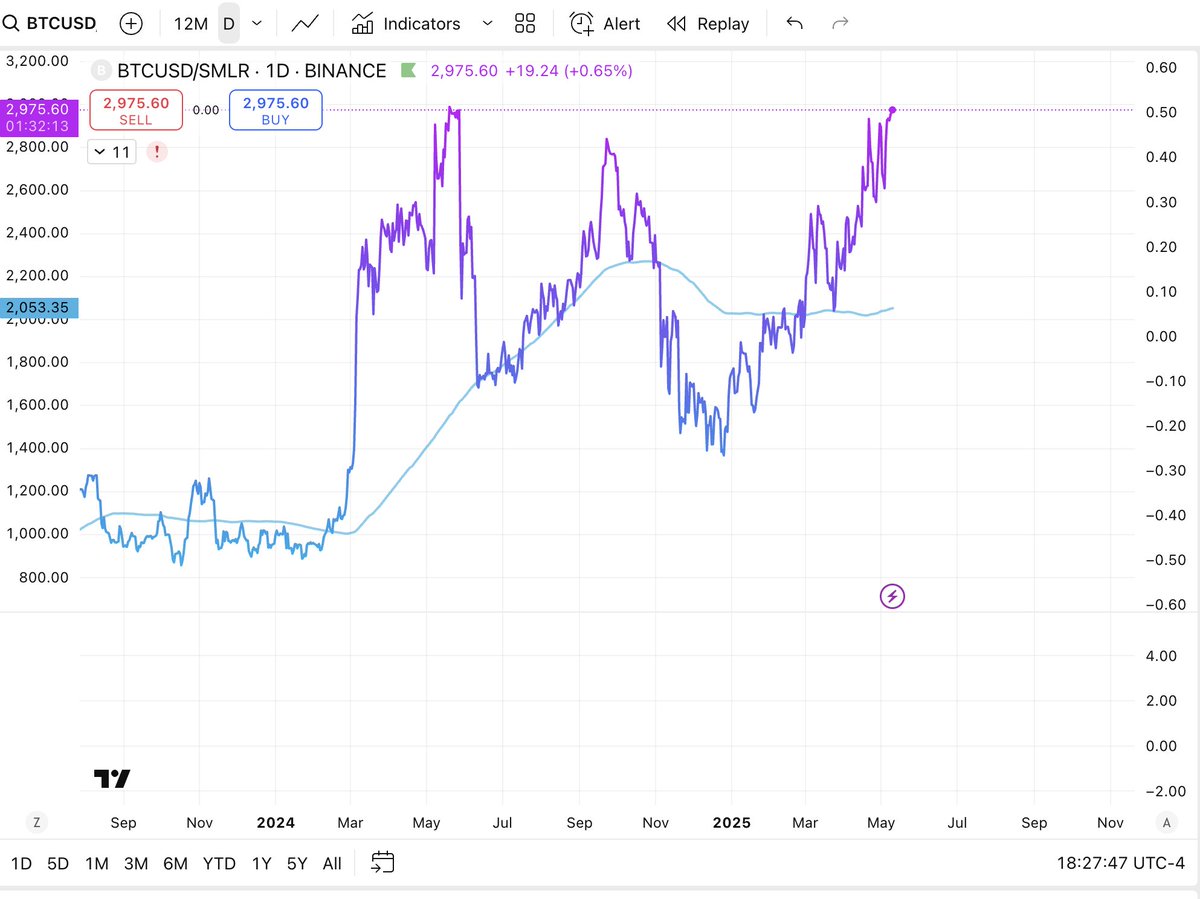Image resolution: width=1200 pixels, height=899 pixels.
Task: Open the BTCUSD symbol search field
Action: [60, 23]
